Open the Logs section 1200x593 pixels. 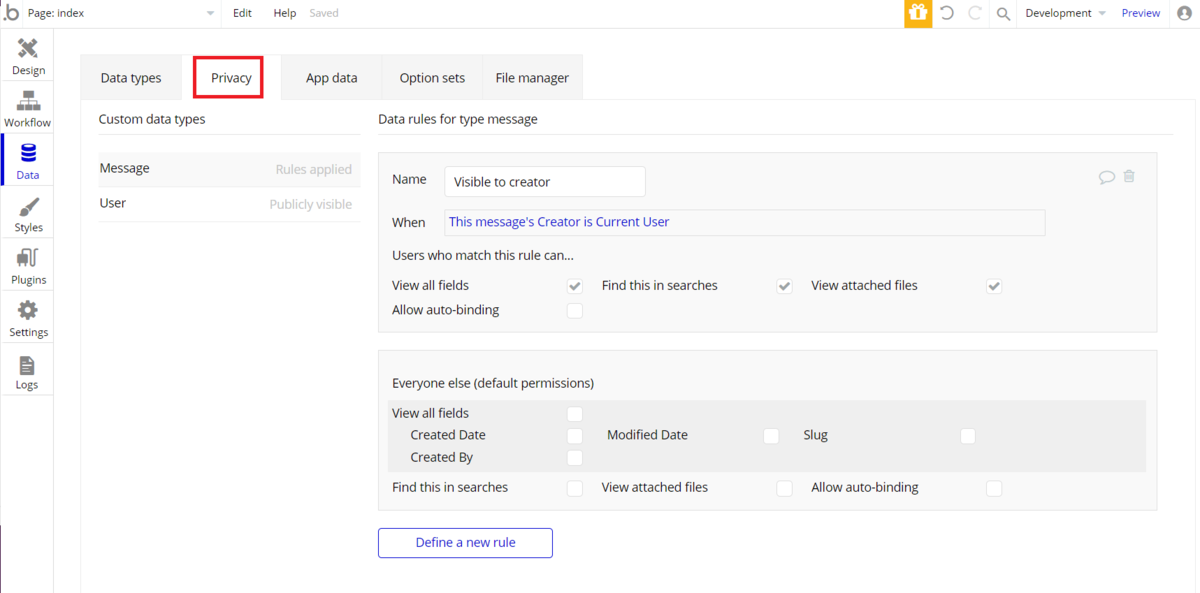(28, 371)
